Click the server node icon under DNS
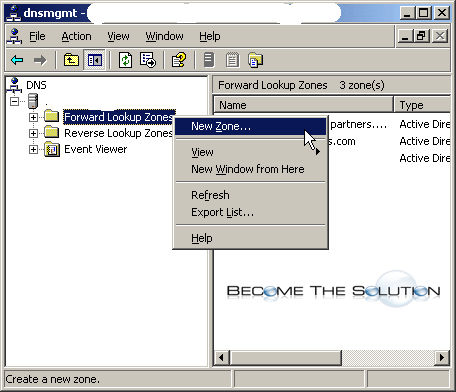 pos(33,101)
